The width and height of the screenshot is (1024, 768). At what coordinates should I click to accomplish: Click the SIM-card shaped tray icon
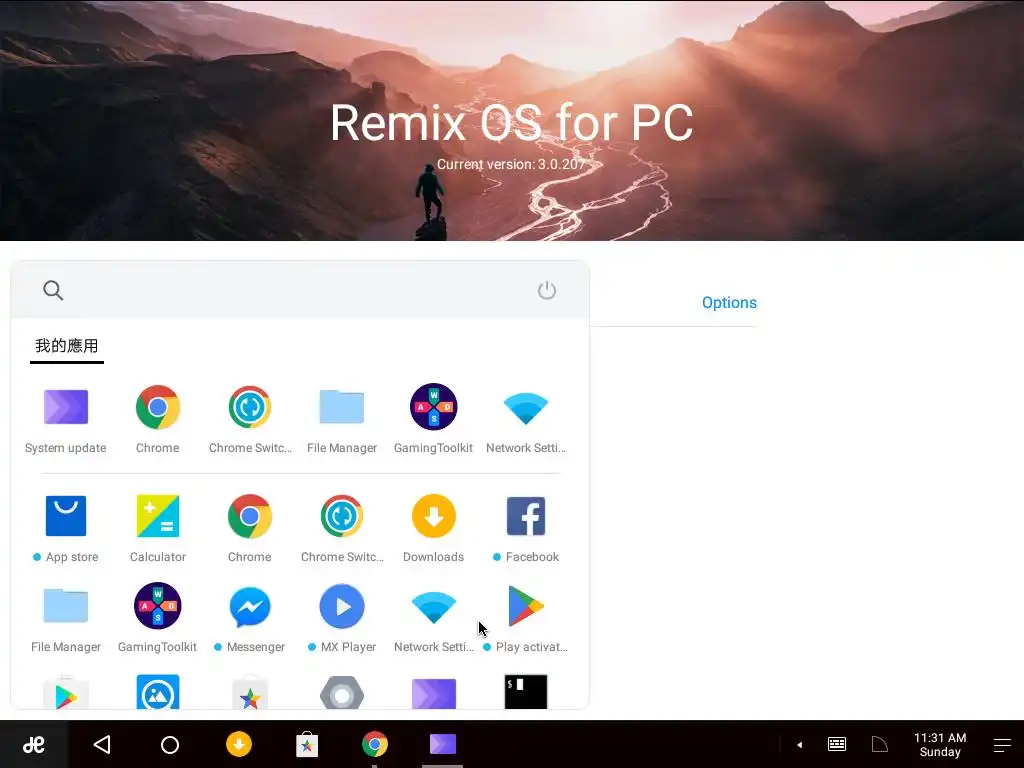pos(880,744)
